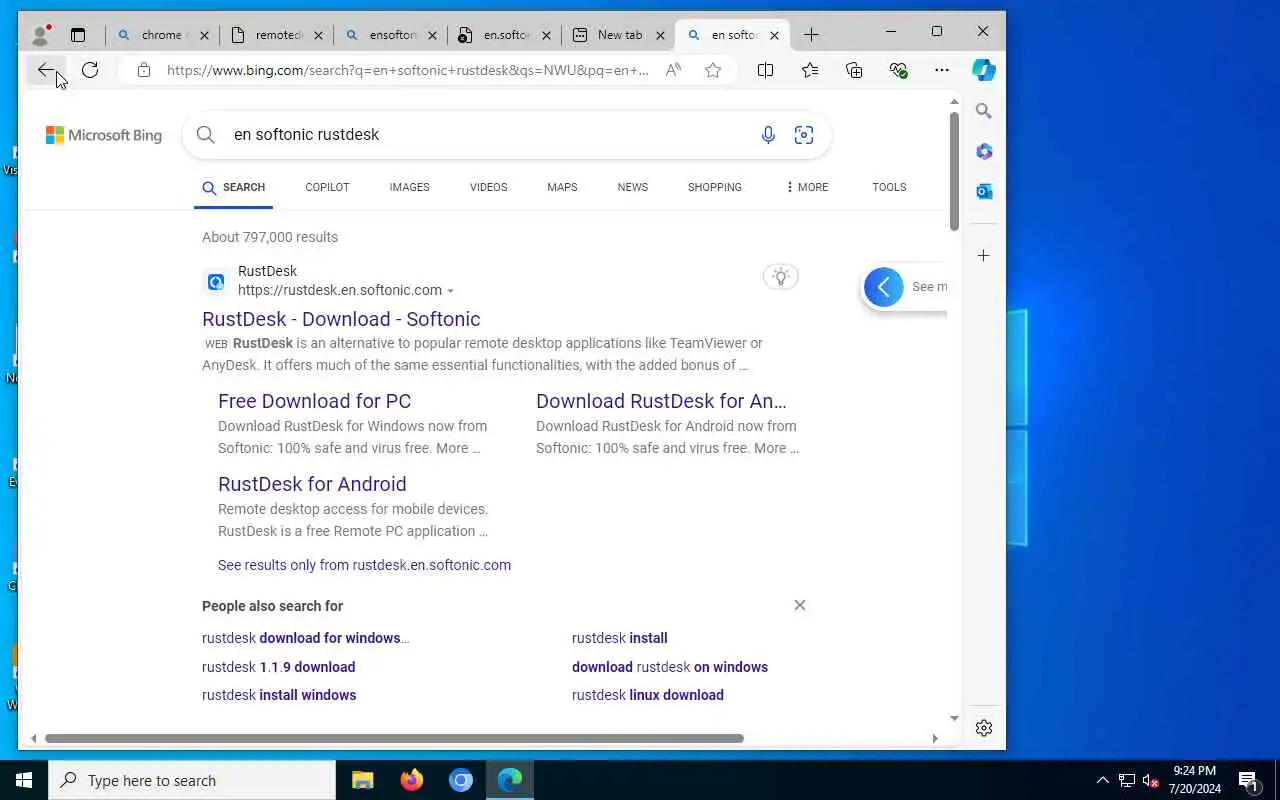Open RustDesk - Download - Softonic result
The height and width of the screenshot is (800, 1280).
pyautogui.click(x=341, y=319)
